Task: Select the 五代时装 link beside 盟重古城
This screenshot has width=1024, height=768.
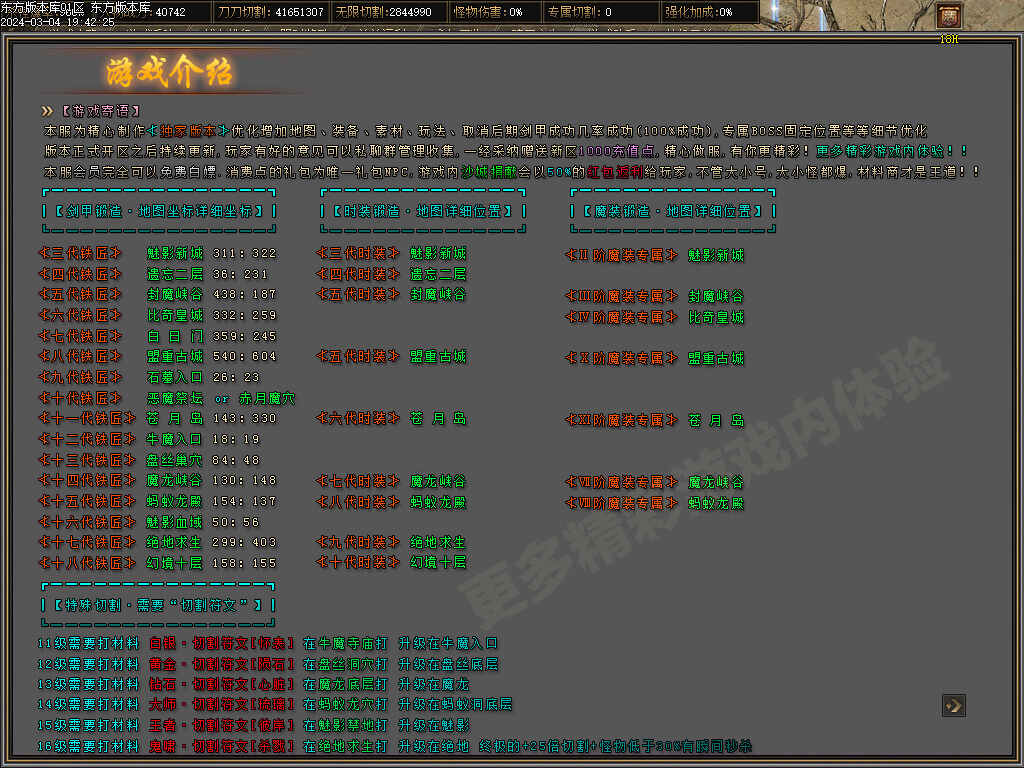Action: pyautogui.click(x=357, y=357)
